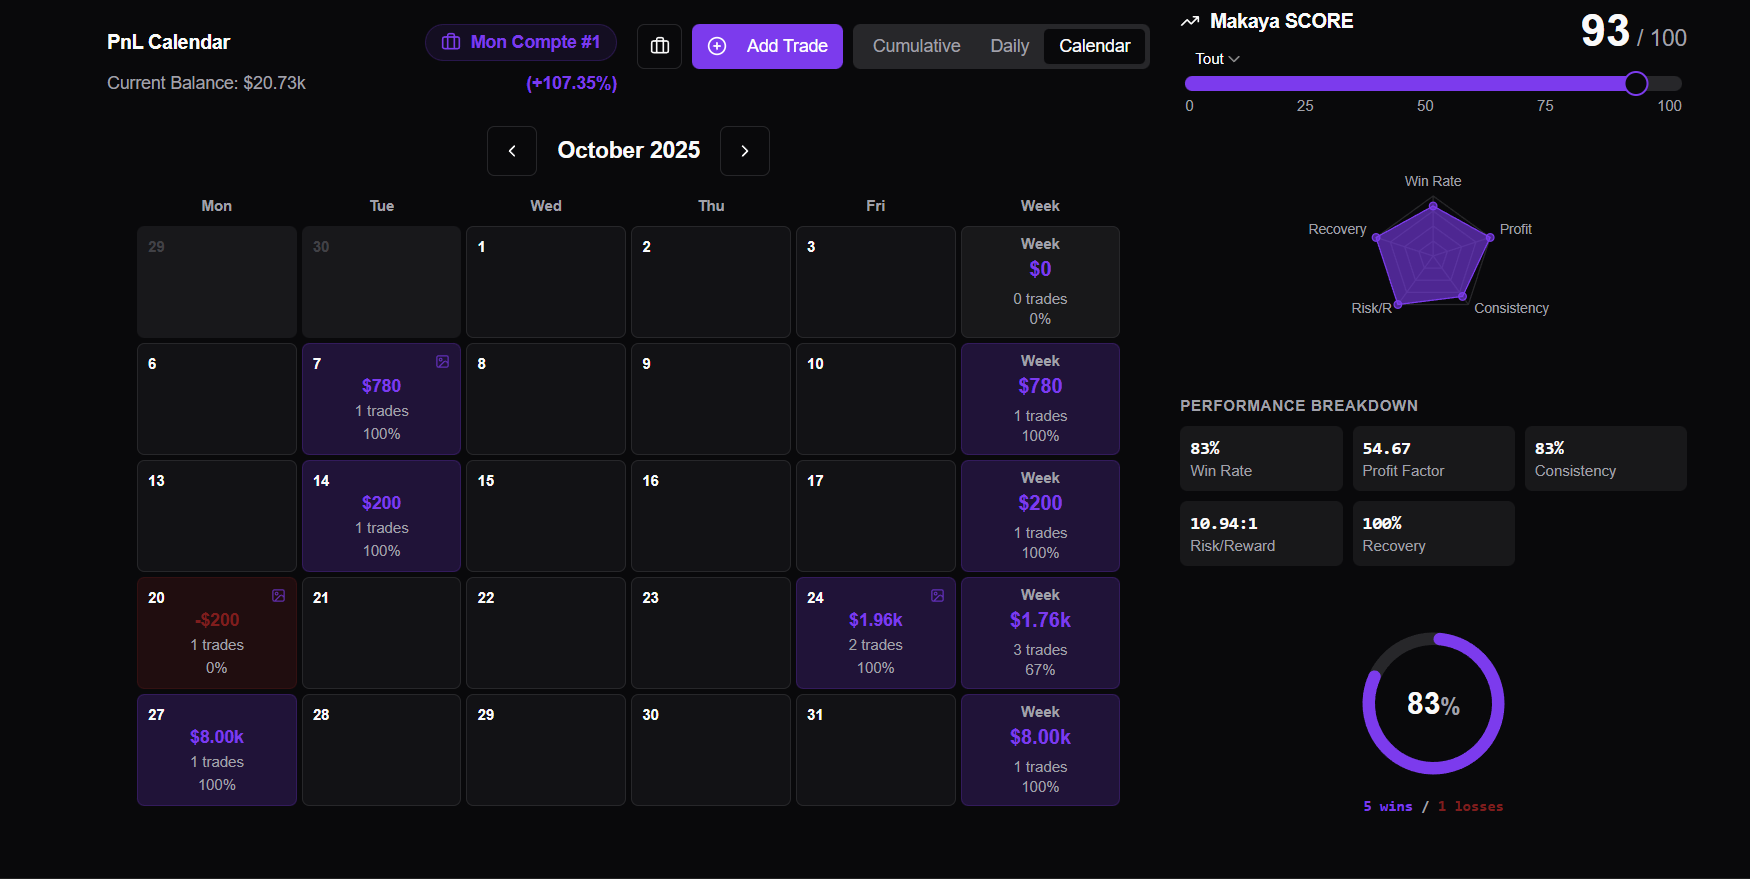Select the $8.00k weekly summary cell
The height and width of the screenshot is (879, 1750).
click(1040, 750)
